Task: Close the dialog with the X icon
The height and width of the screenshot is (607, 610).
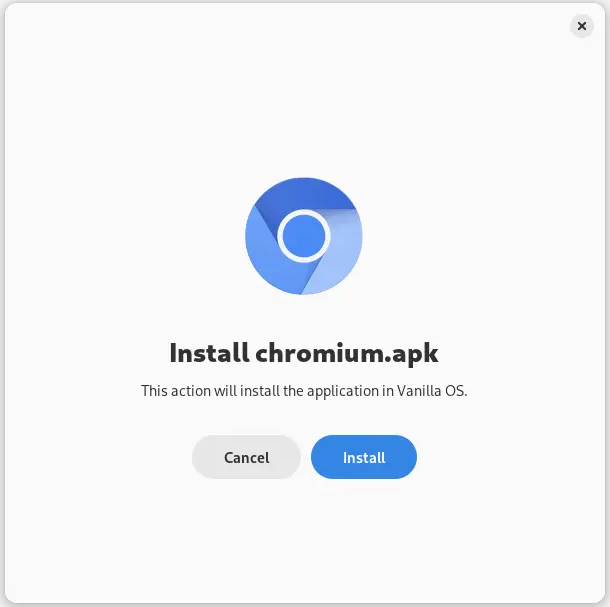Action: coord(582,26)
